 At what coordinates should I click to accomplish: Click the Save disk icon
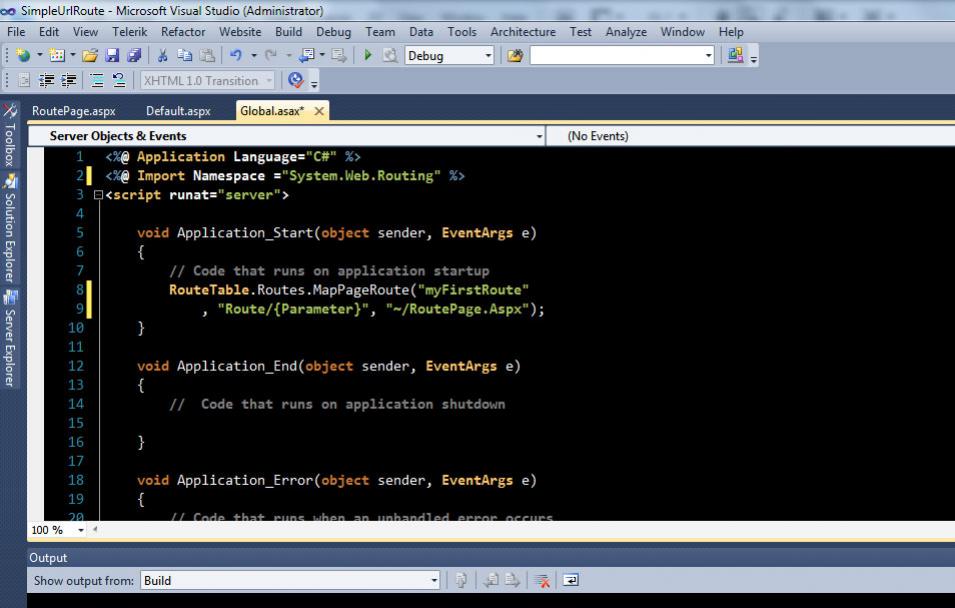click(x=113, y=56)
